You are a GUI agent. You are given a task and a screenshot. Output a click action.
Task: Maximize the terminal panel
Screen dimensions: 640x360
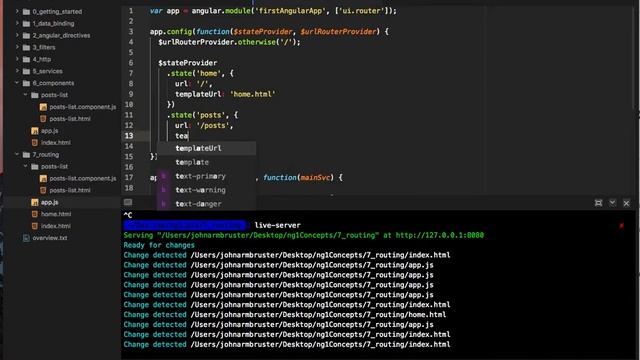point(598,203)
